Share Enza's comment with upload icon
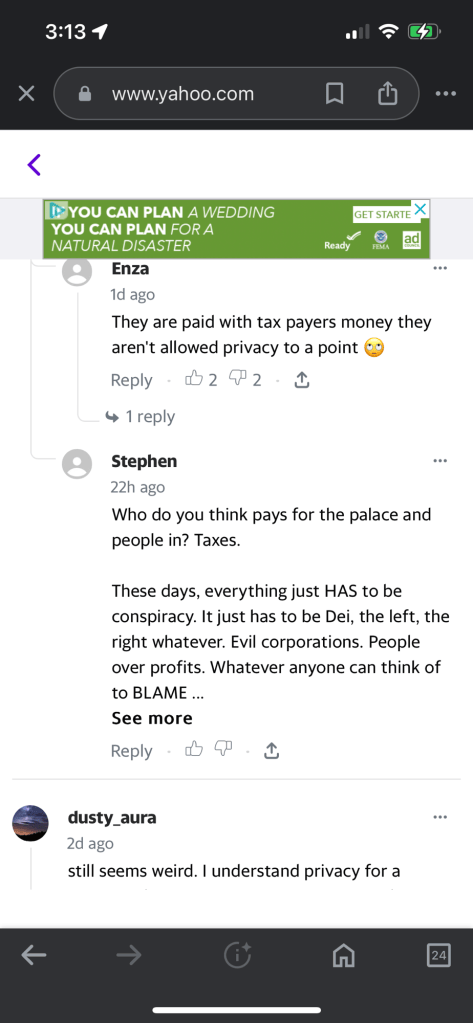Viewport: 473px width, 1023px height. click(301, 380)
